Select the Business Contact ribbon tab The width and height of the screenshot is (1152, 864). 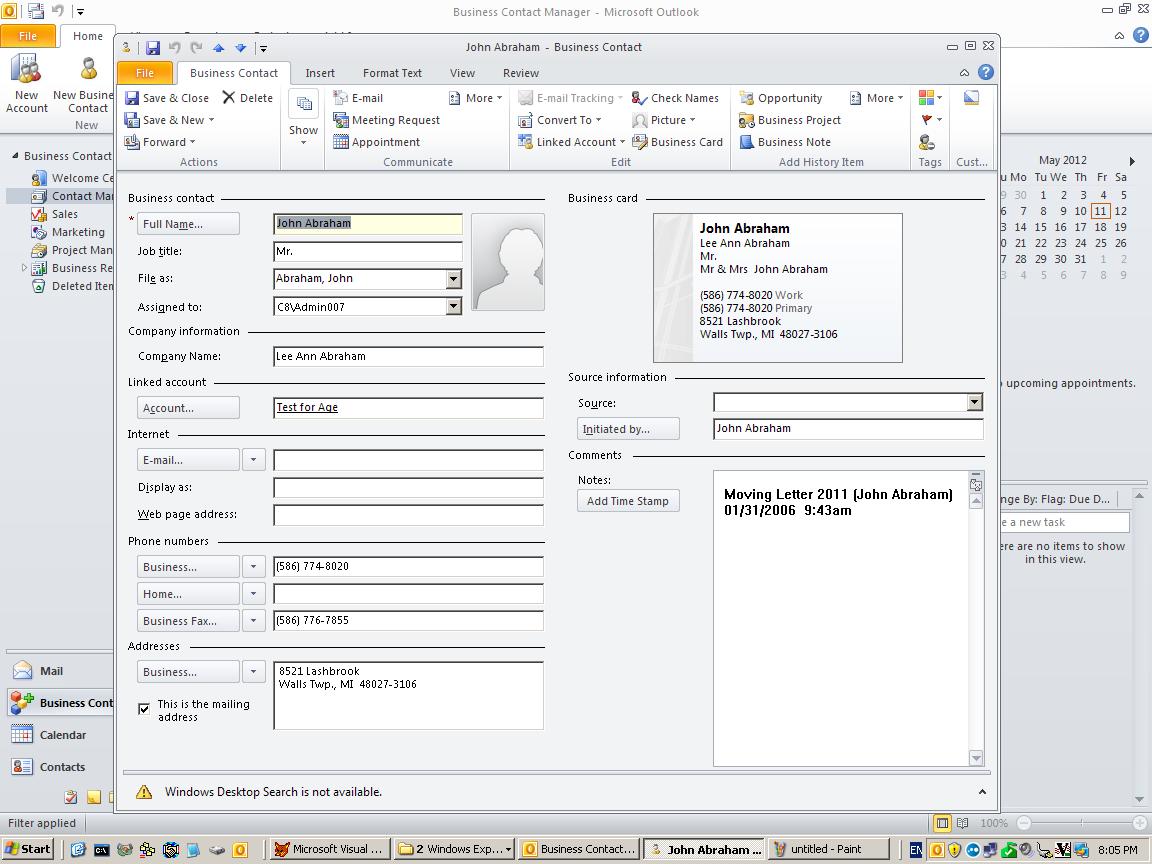click(x=234, y=73)
